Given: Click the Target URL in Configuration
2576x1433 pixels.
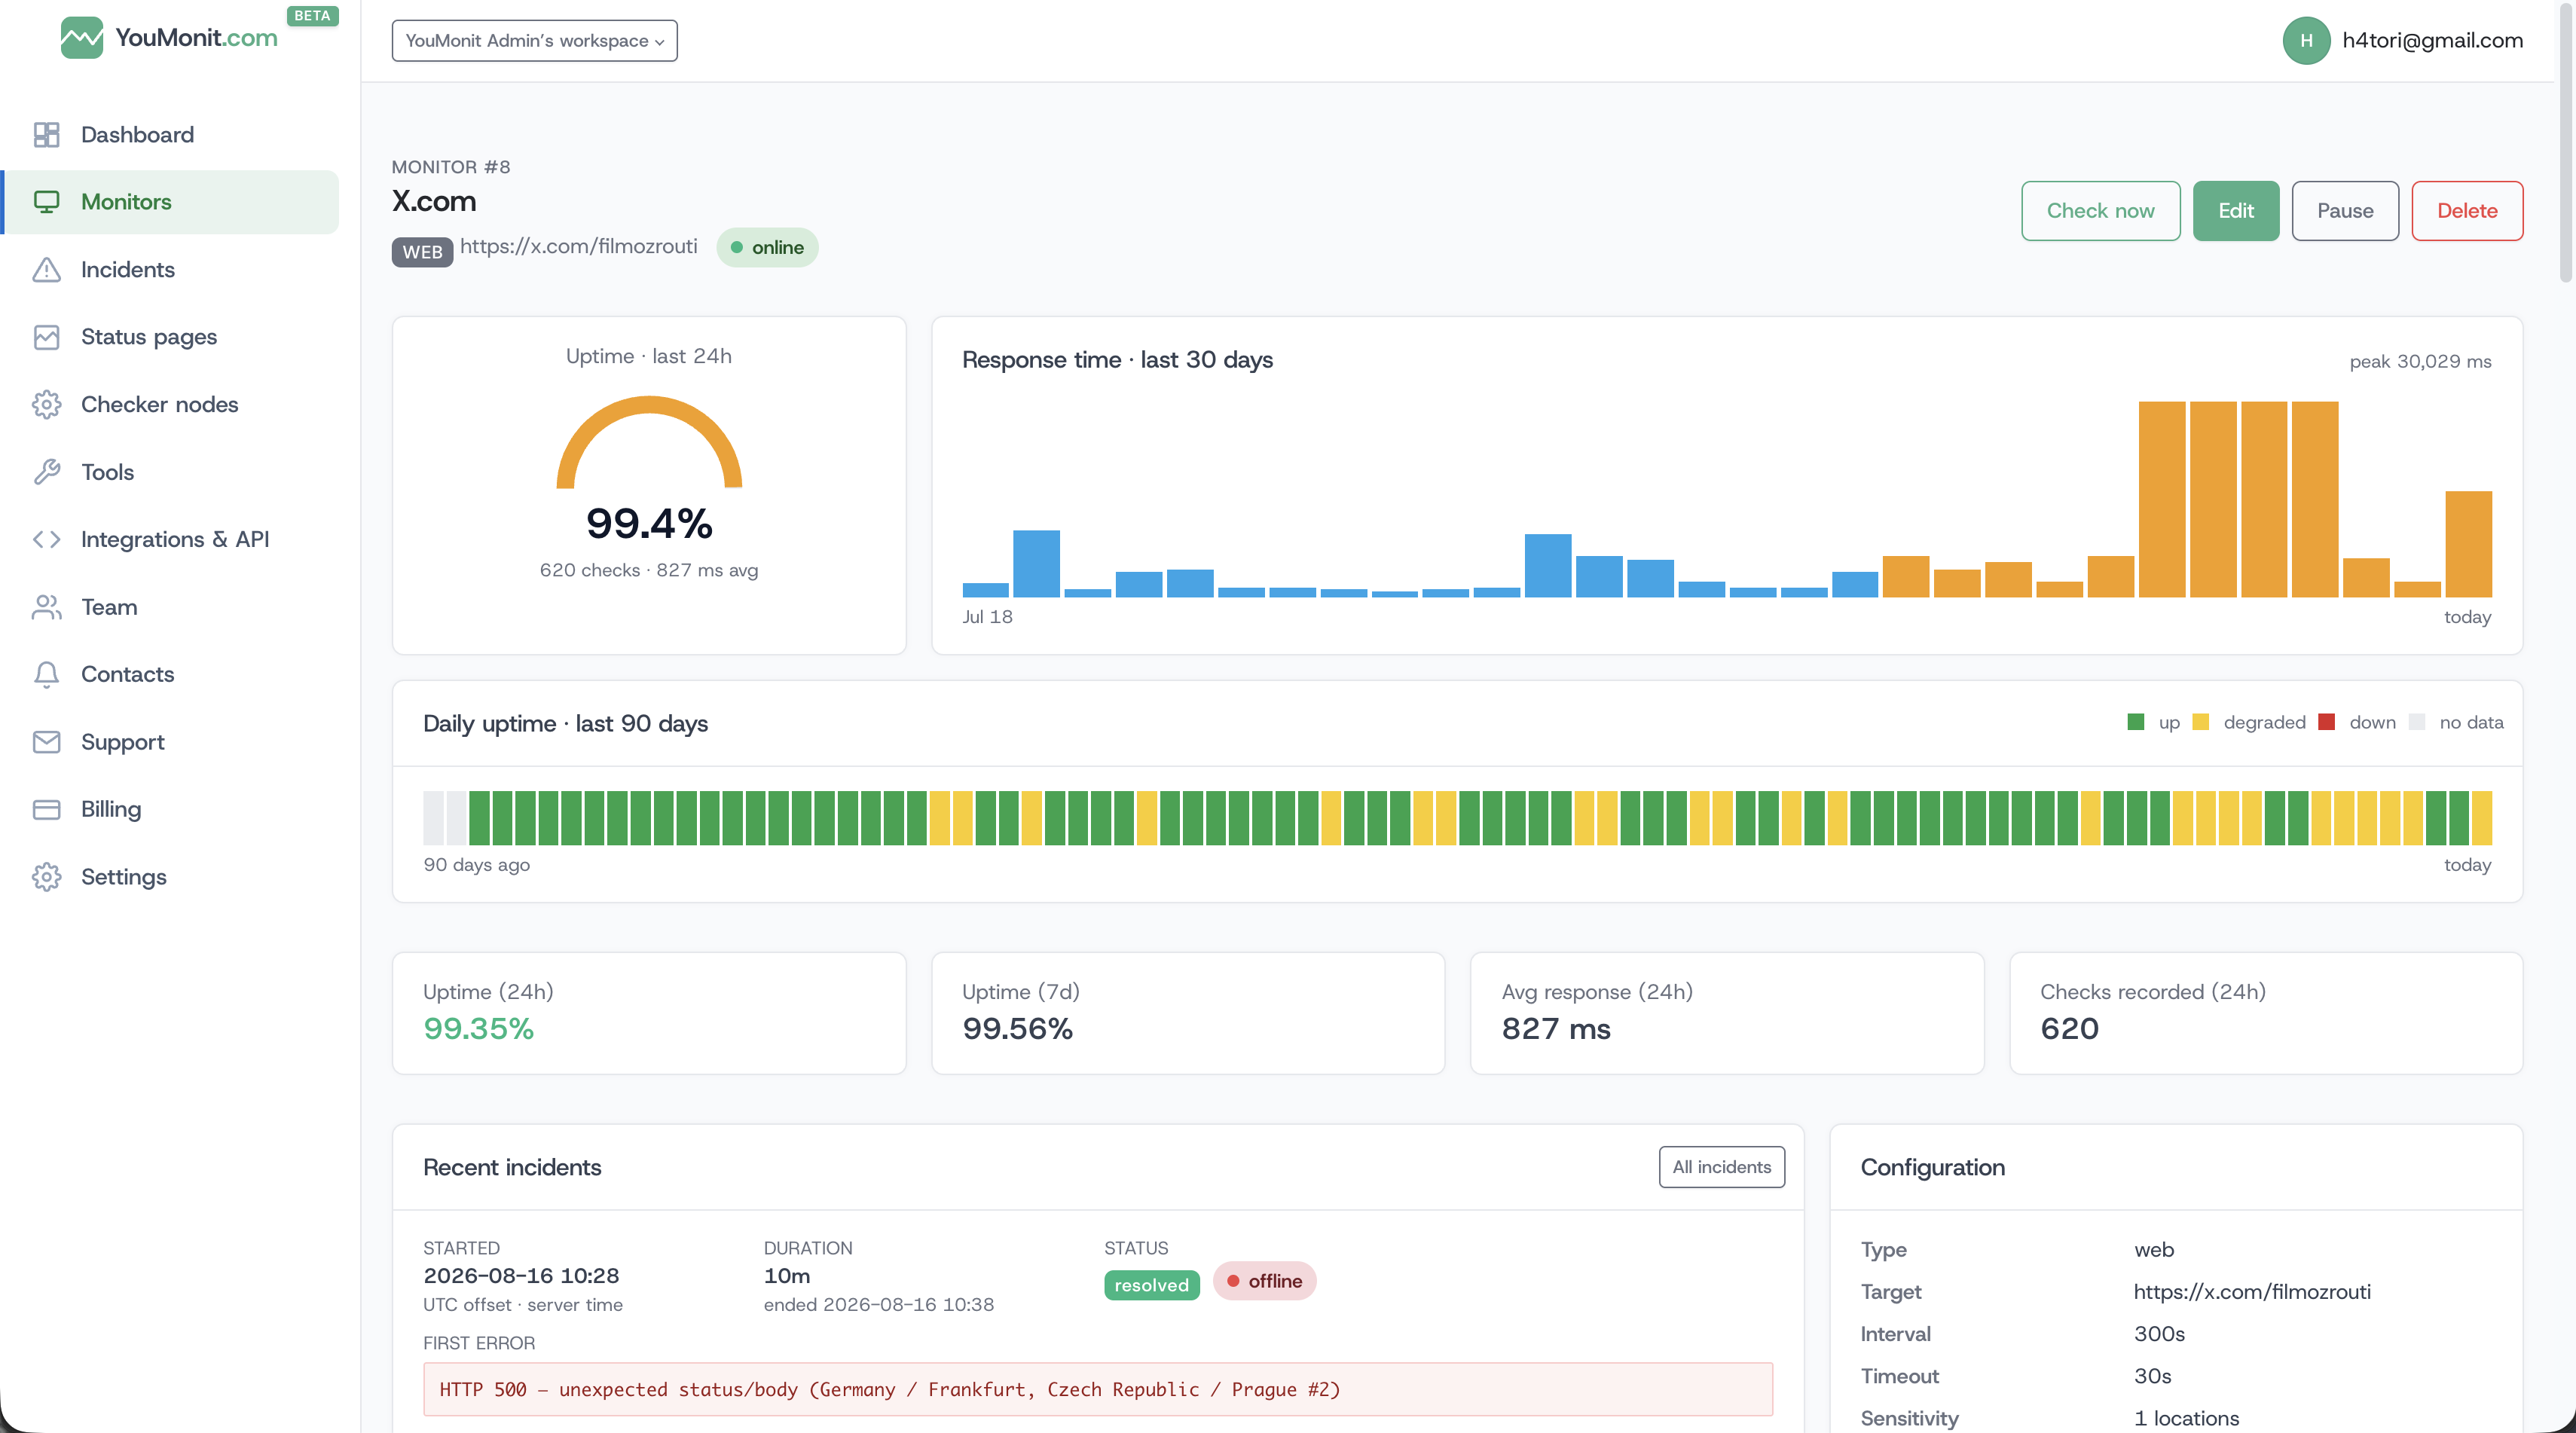Looking at the screenshot, I should click(2251, 1291).
